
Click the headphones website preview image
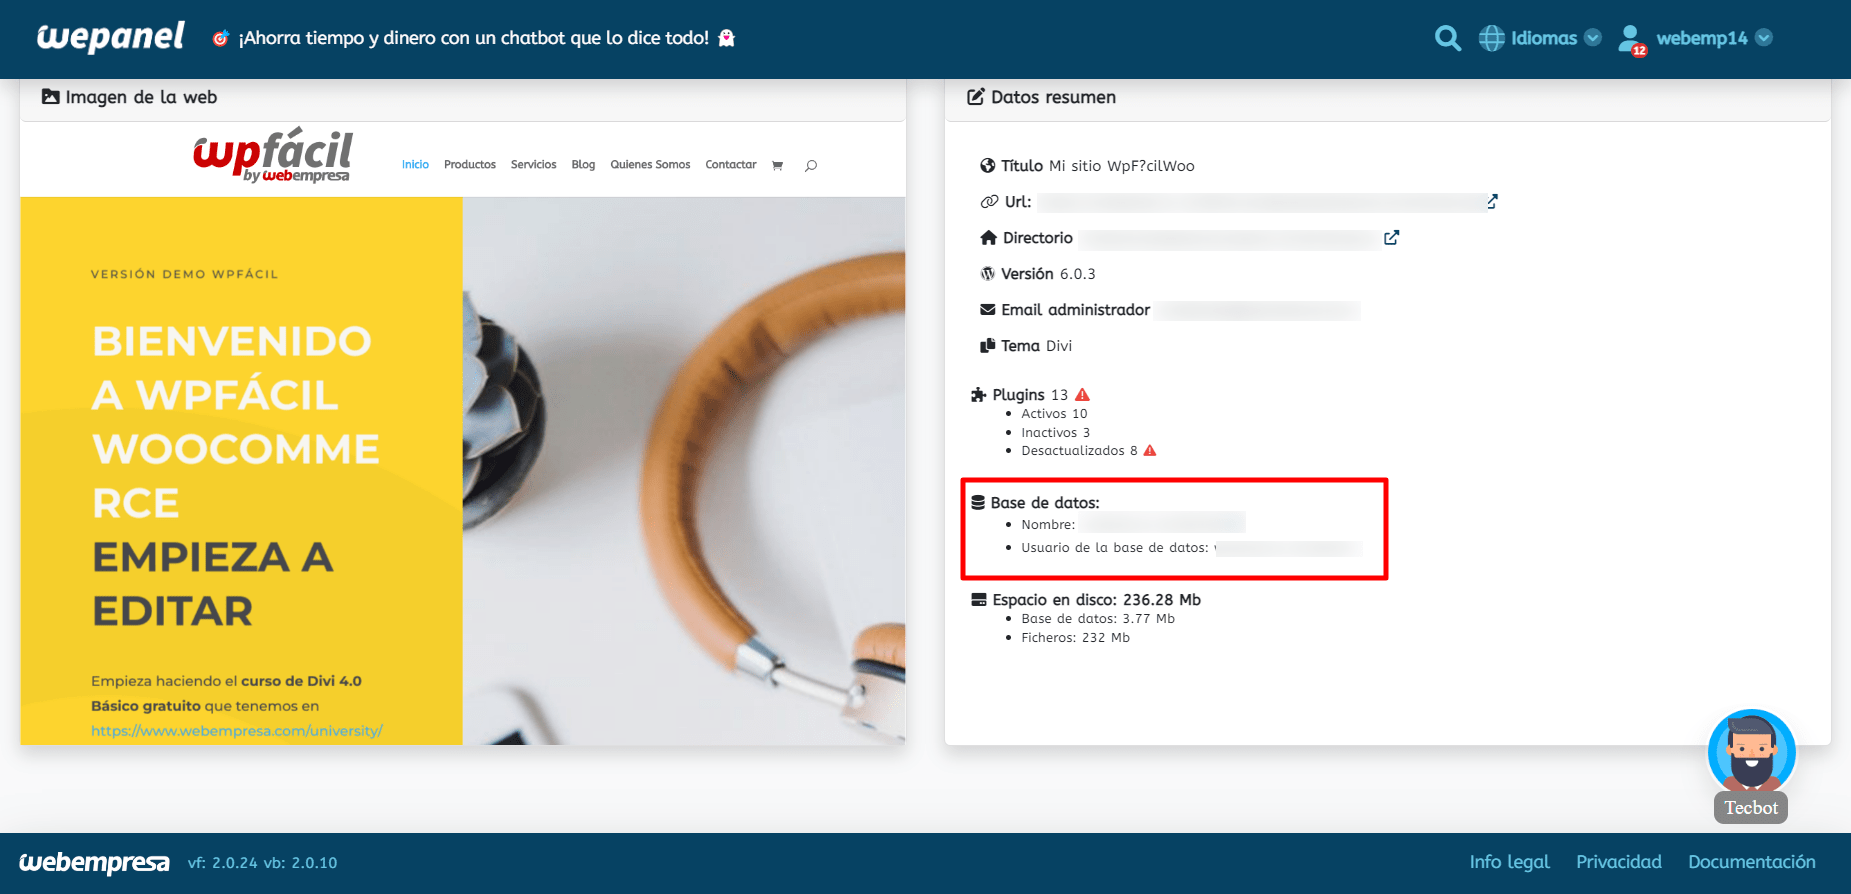coord(684,470)
